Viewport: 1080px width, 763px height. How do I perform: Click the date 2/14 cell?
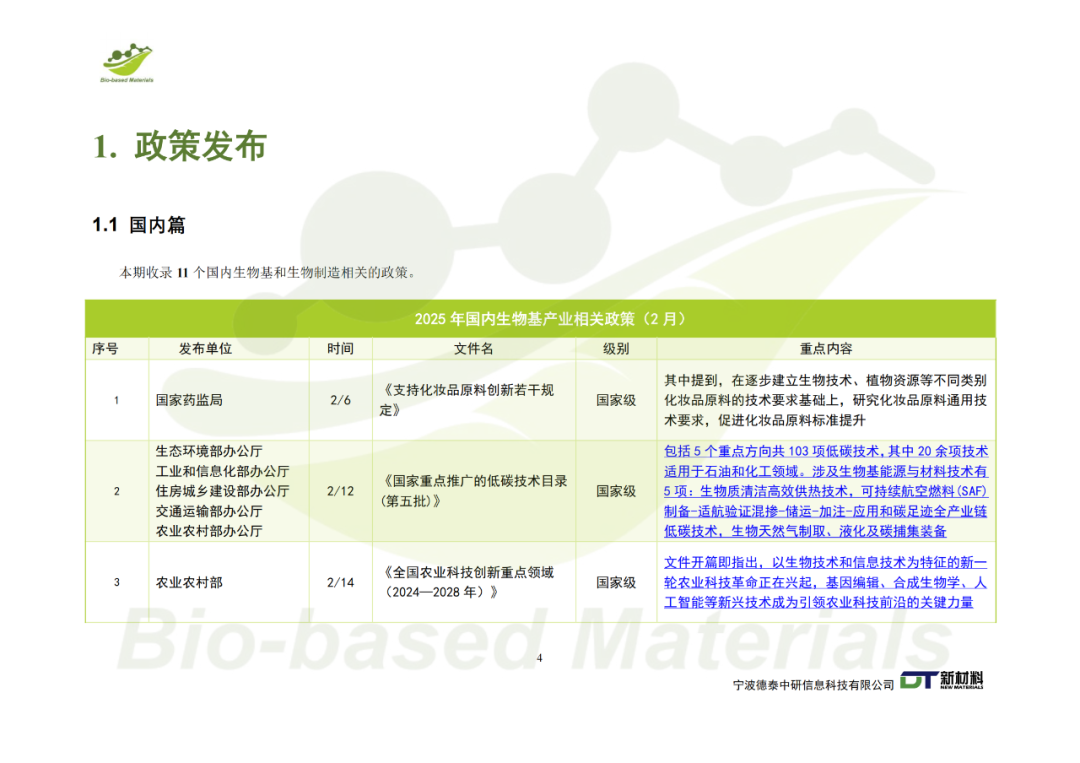point(340,582)
